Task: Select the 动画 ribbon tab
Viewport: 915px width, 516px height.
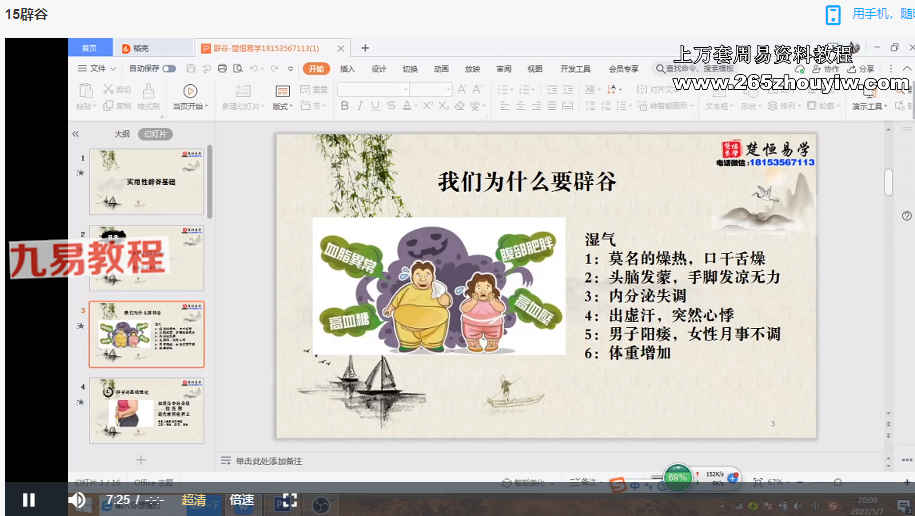Action: click(441, 68)
